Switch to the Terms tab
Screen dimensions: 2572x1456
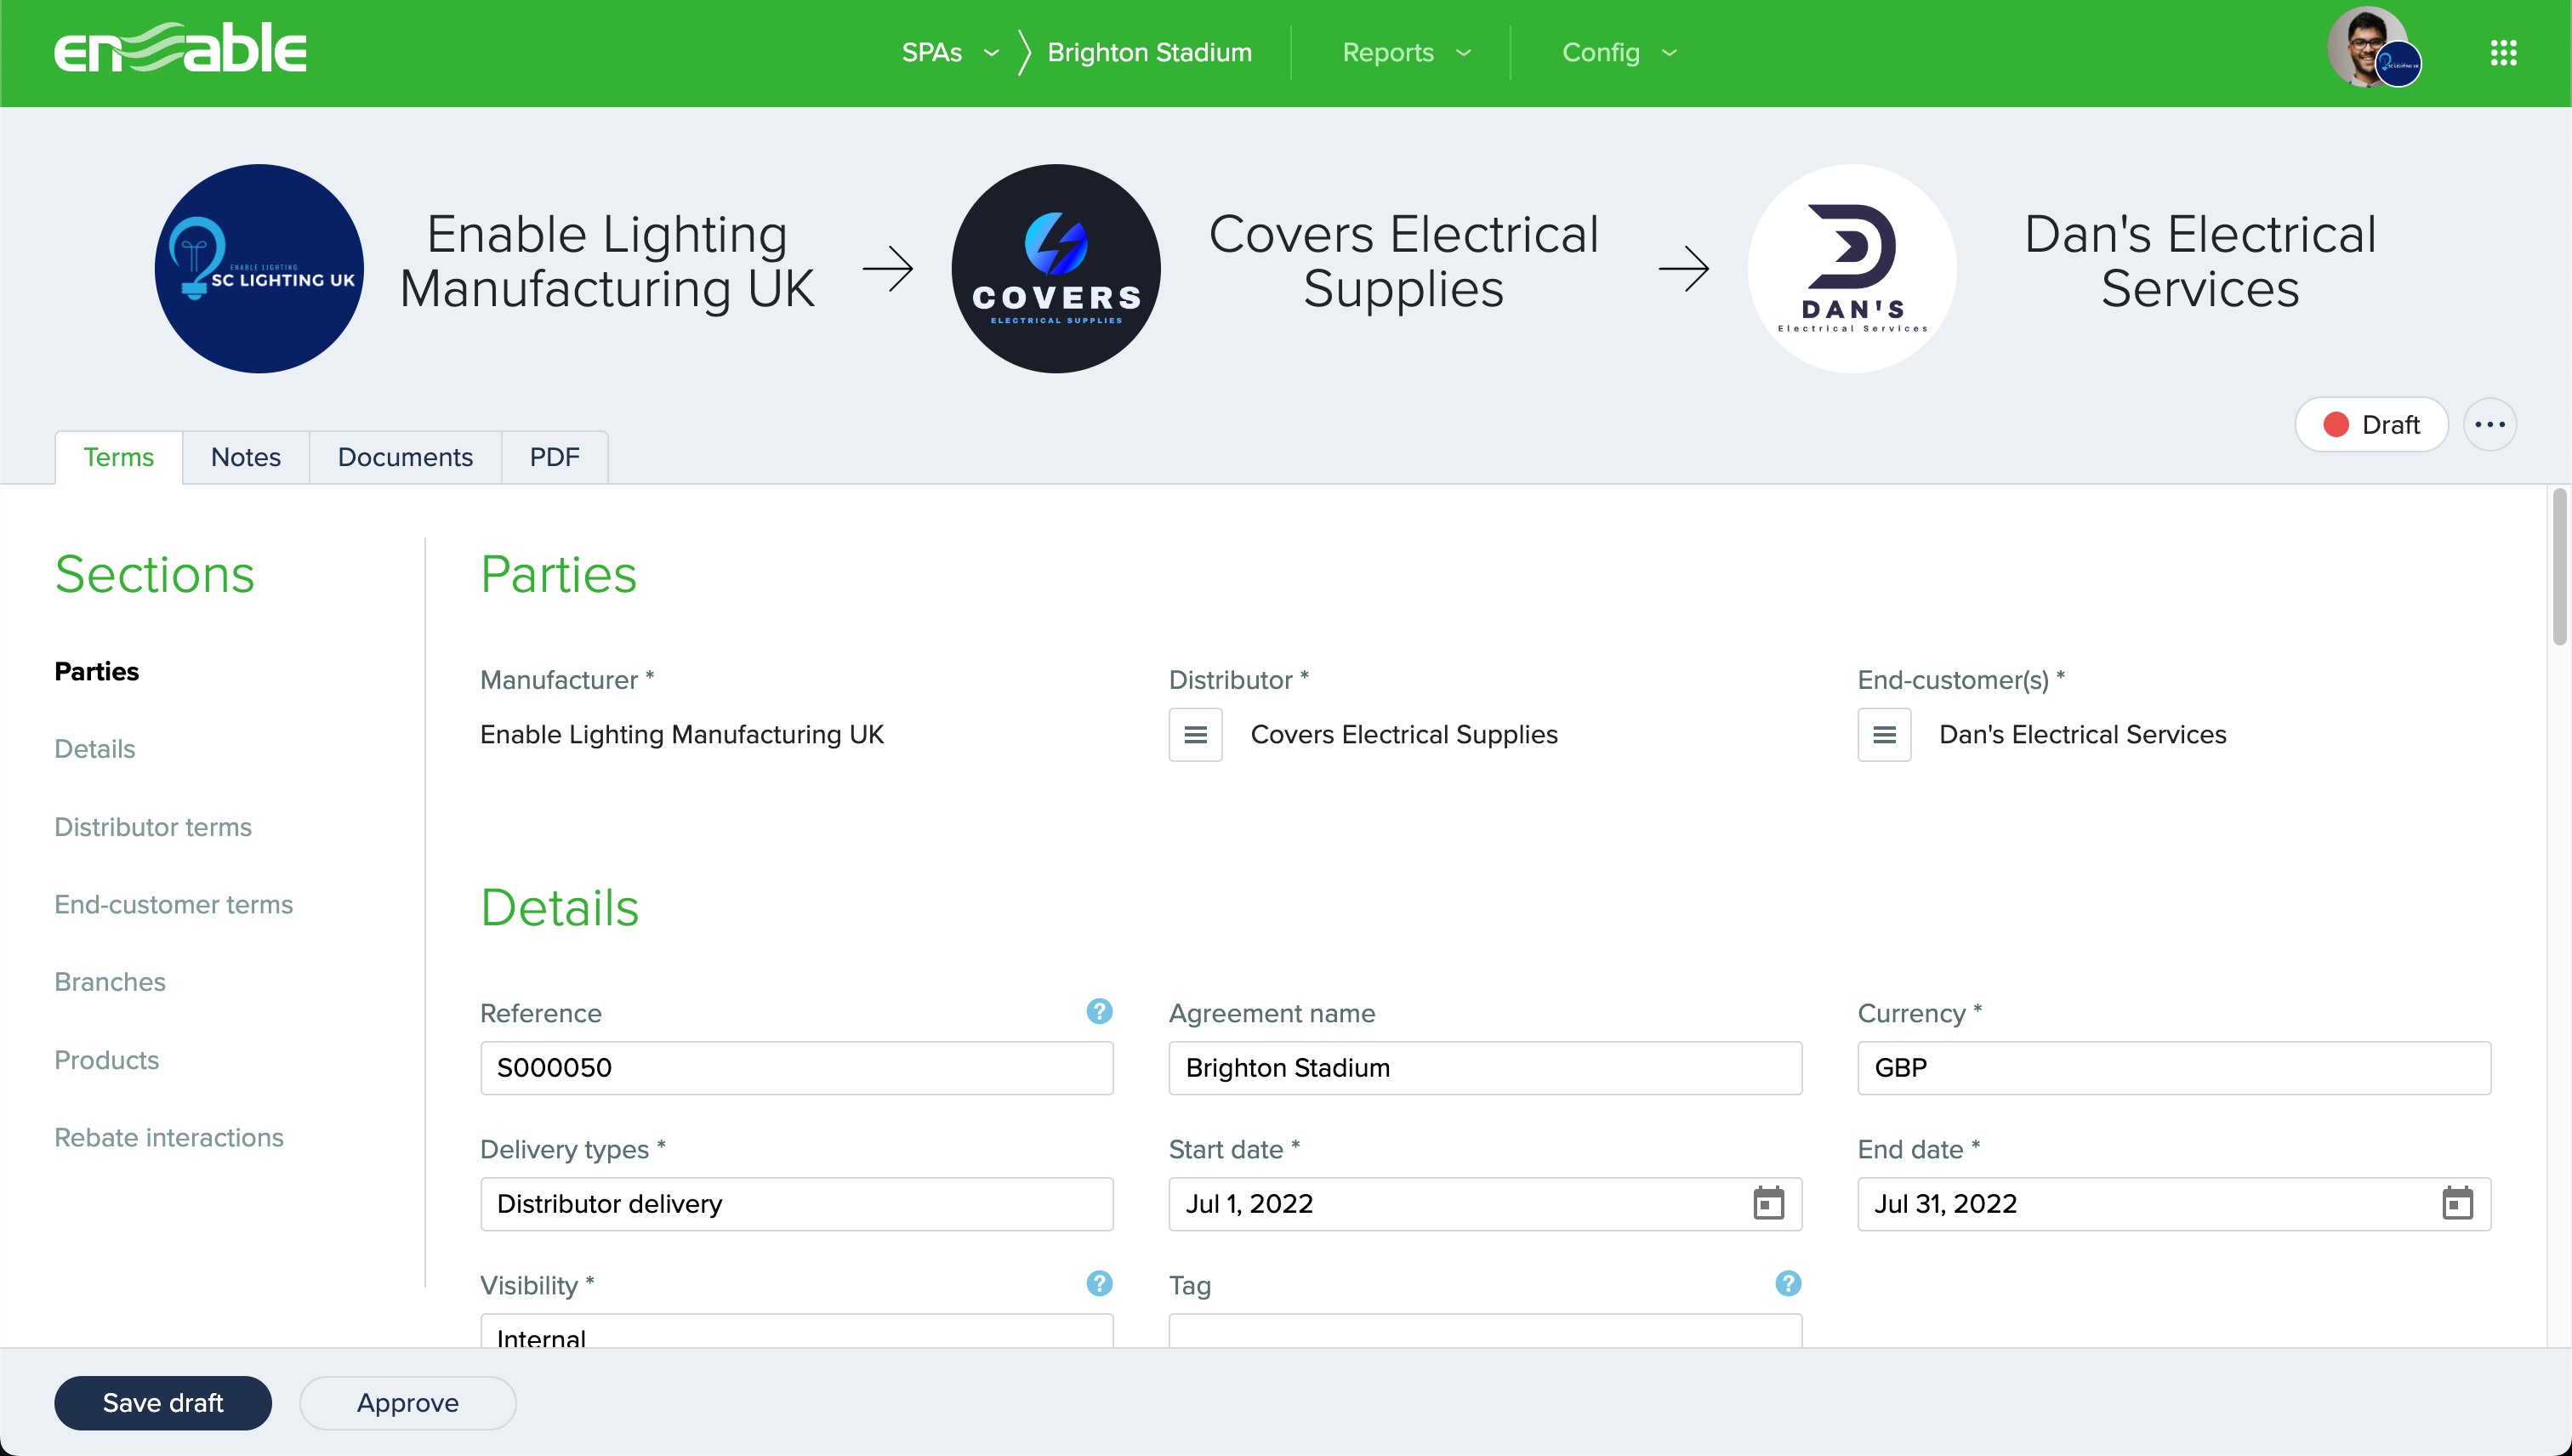(118, 458)
